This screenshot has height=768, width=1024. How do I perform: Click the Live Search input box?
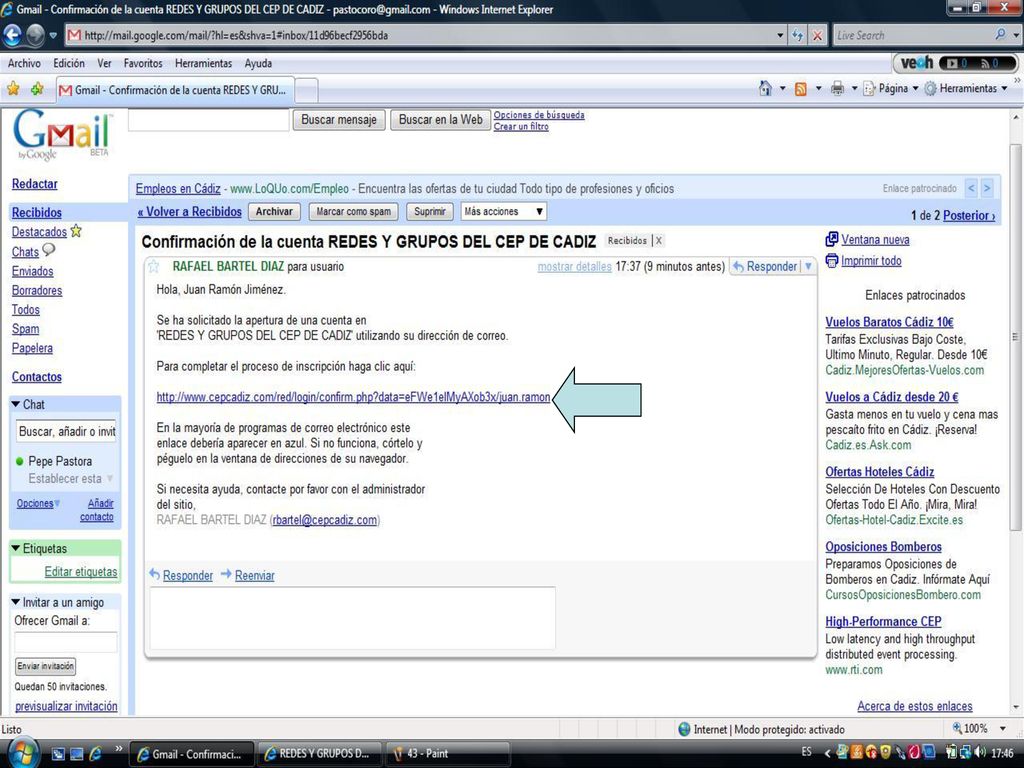point(913,35)
